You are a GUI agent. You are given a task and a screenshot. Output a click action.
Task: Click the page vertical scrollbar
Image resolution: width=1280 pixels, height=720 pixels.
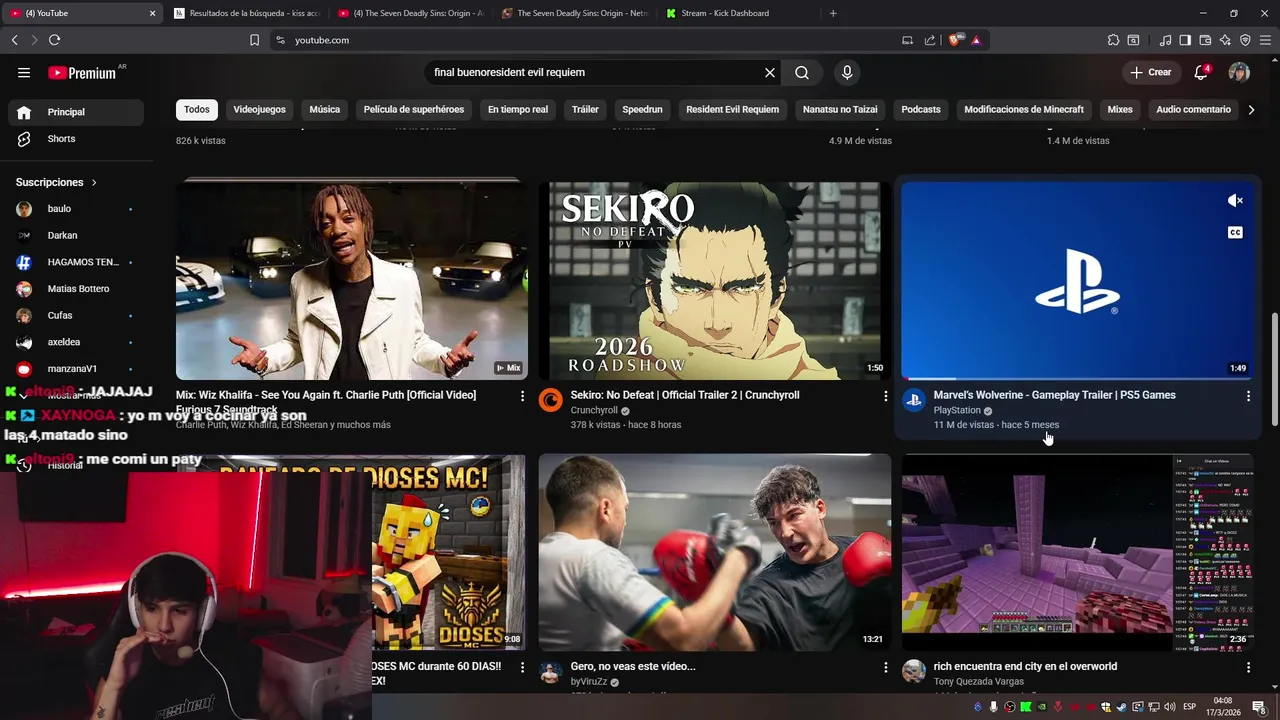(1274, 370)
